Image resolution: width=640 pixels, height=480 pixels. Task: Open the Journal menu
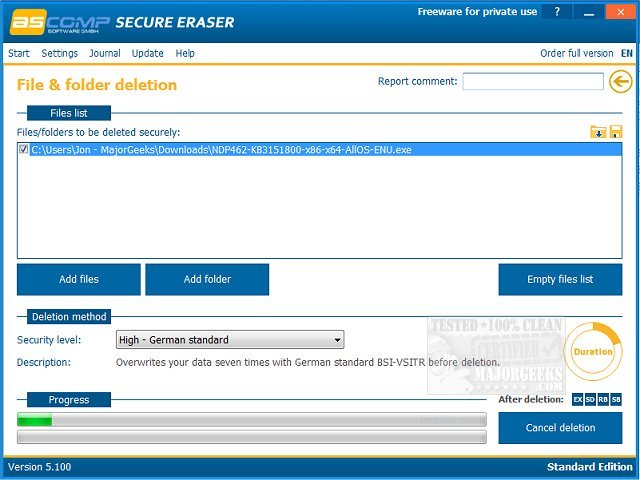tap(105, 53)
